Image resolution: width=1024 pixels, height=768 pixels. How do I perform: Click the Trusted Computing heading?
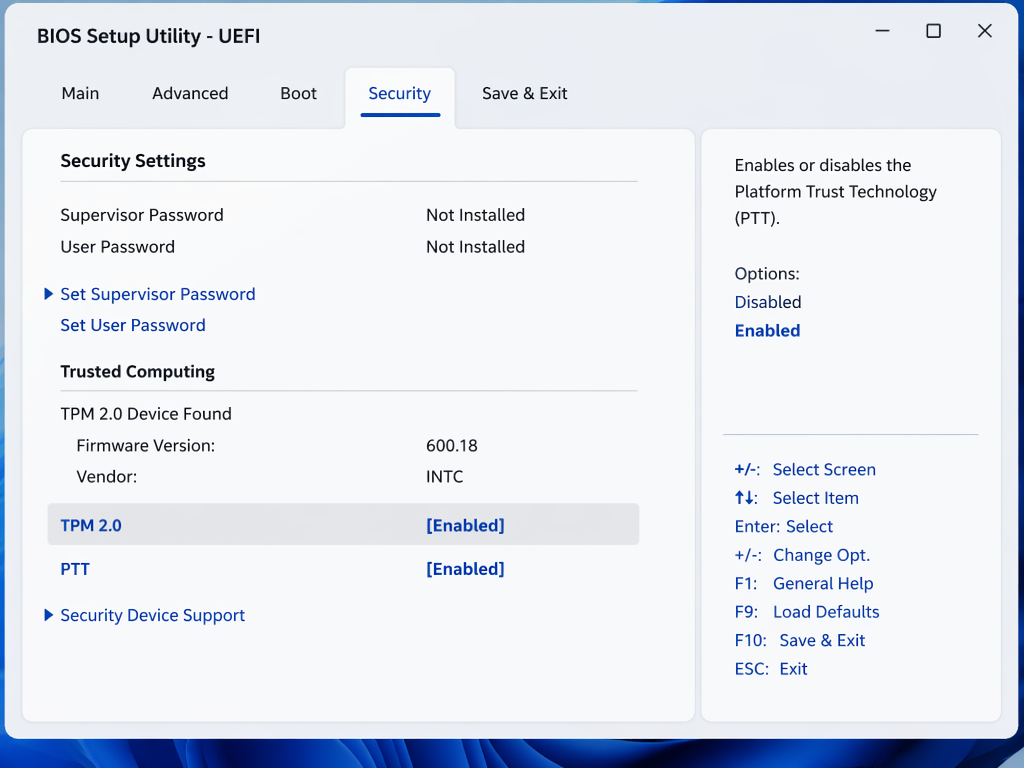pos(137,372)
